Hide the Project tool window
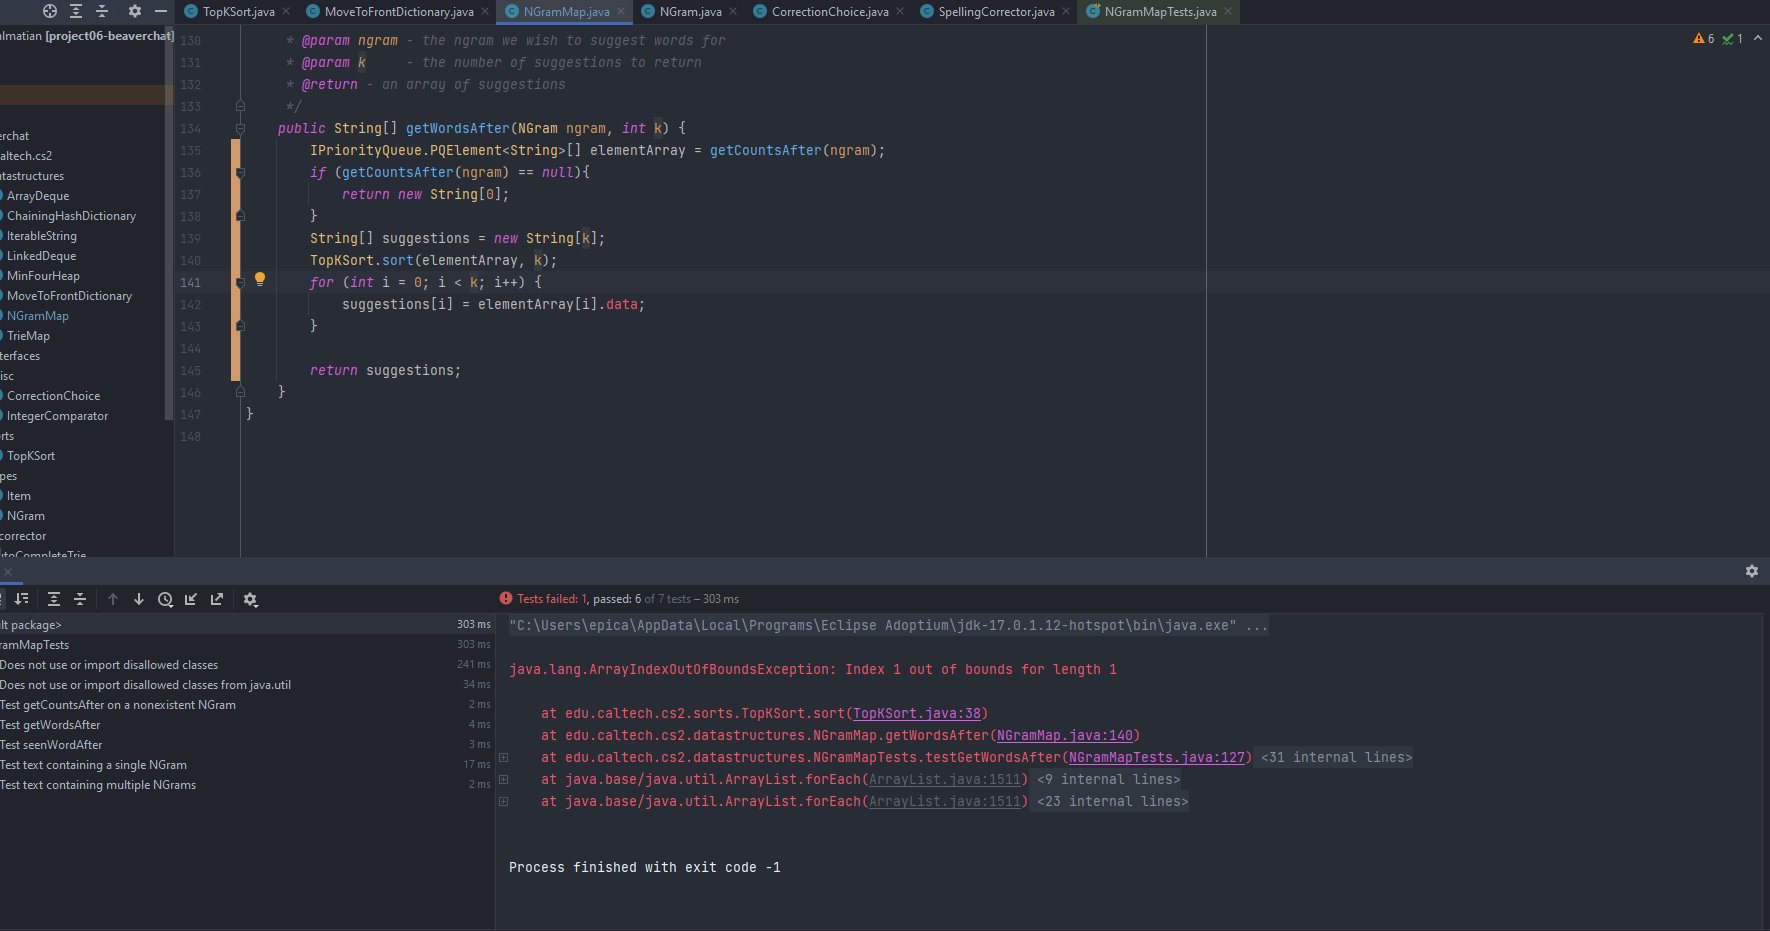1770x931 pixels. [160, 11]
